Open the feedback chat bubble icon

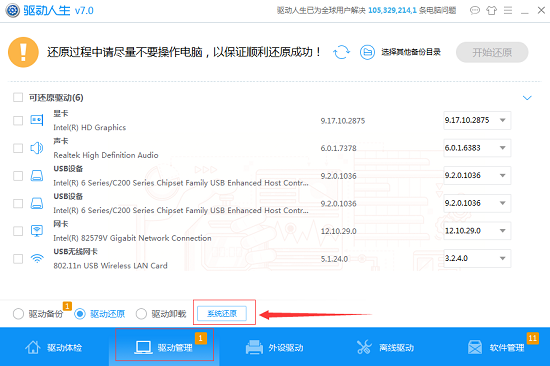[x=475, y=11]
